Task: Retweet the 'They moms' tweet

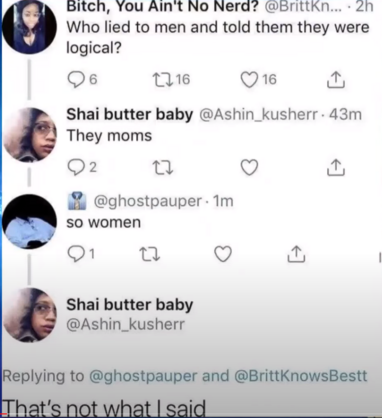Action: [x=163, y=167]
